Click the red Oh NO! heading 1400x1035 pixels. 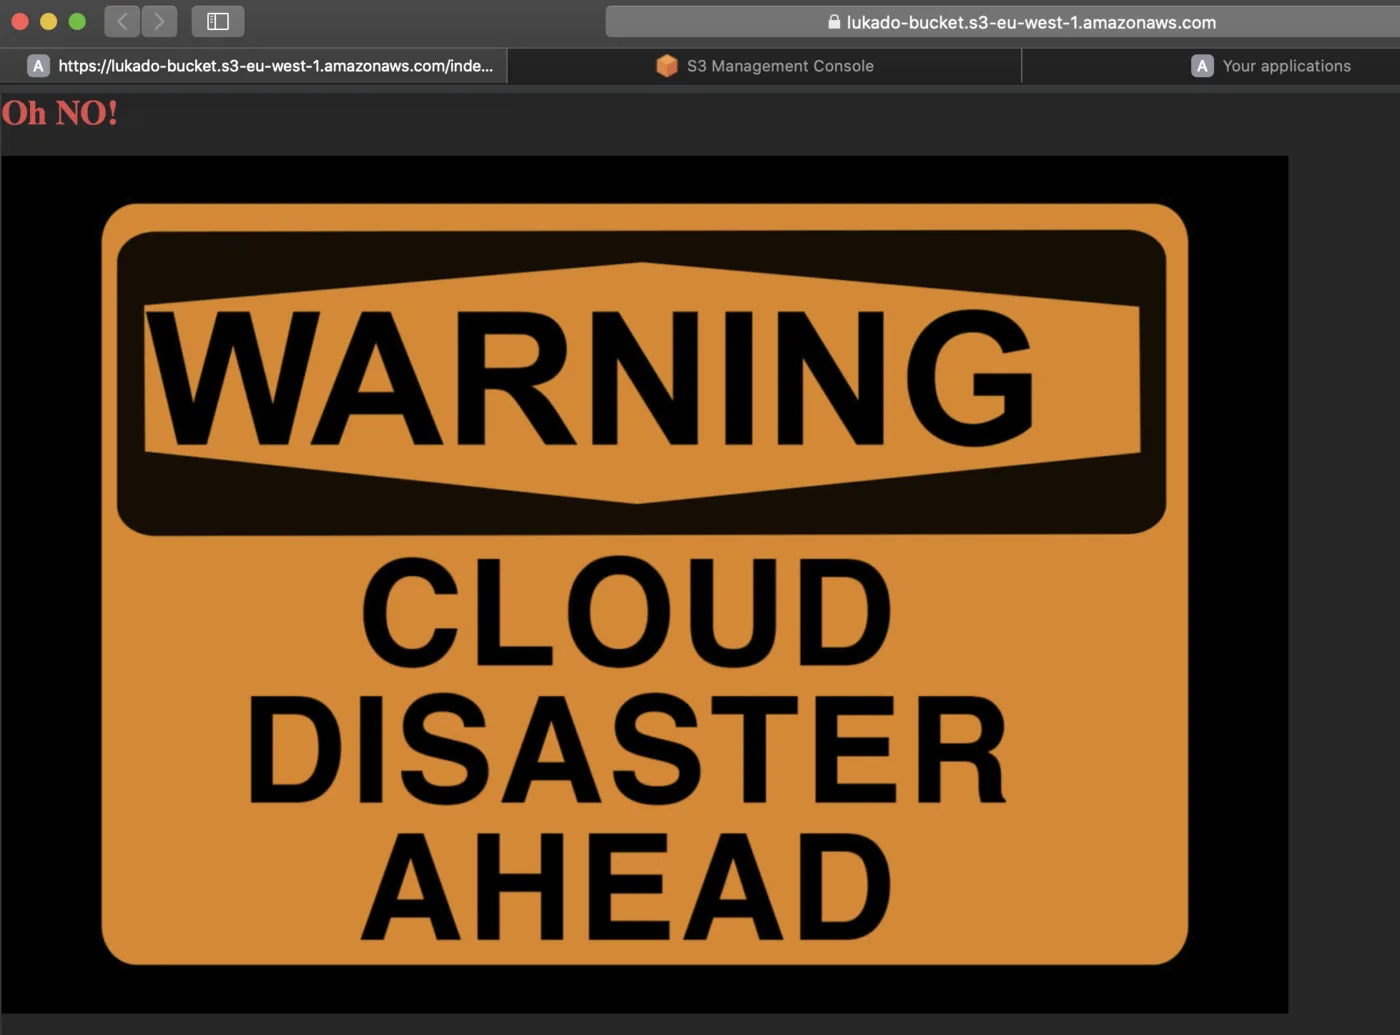(60, 113)
